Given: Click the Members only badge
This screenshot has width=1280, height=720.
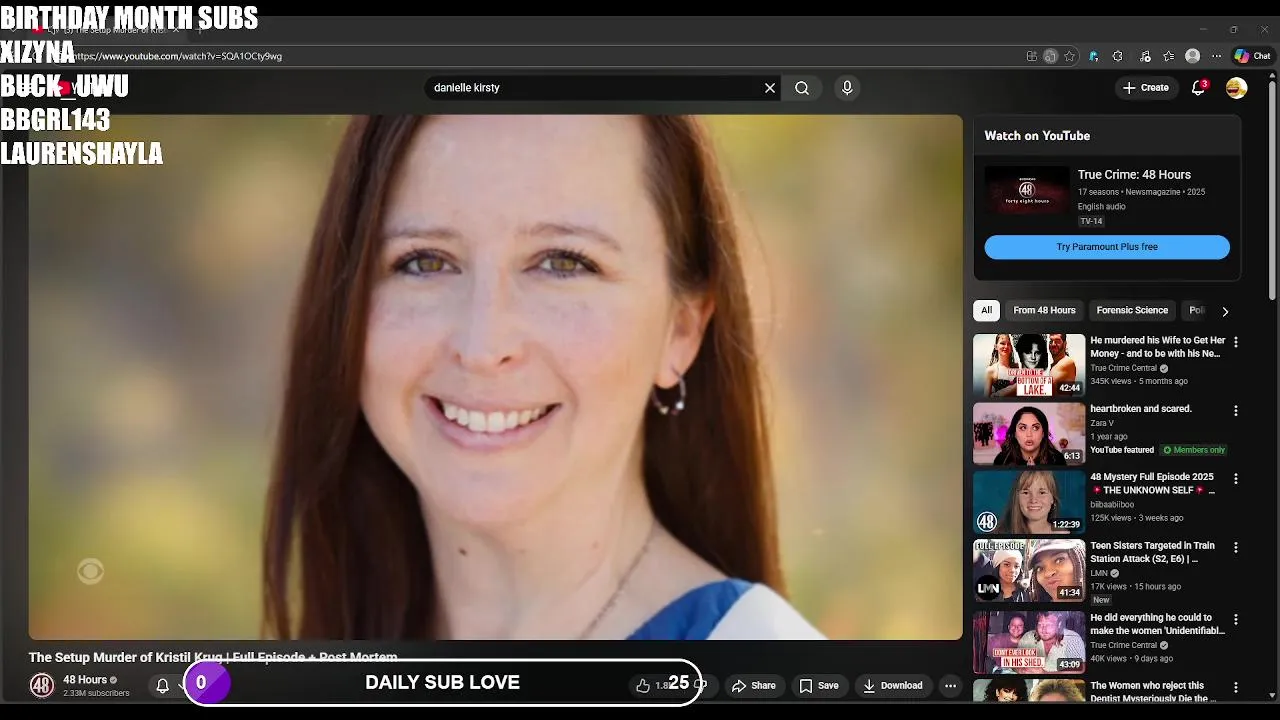Looking at the screenshot, I should pyautogui.click(x=1193, y=450).
